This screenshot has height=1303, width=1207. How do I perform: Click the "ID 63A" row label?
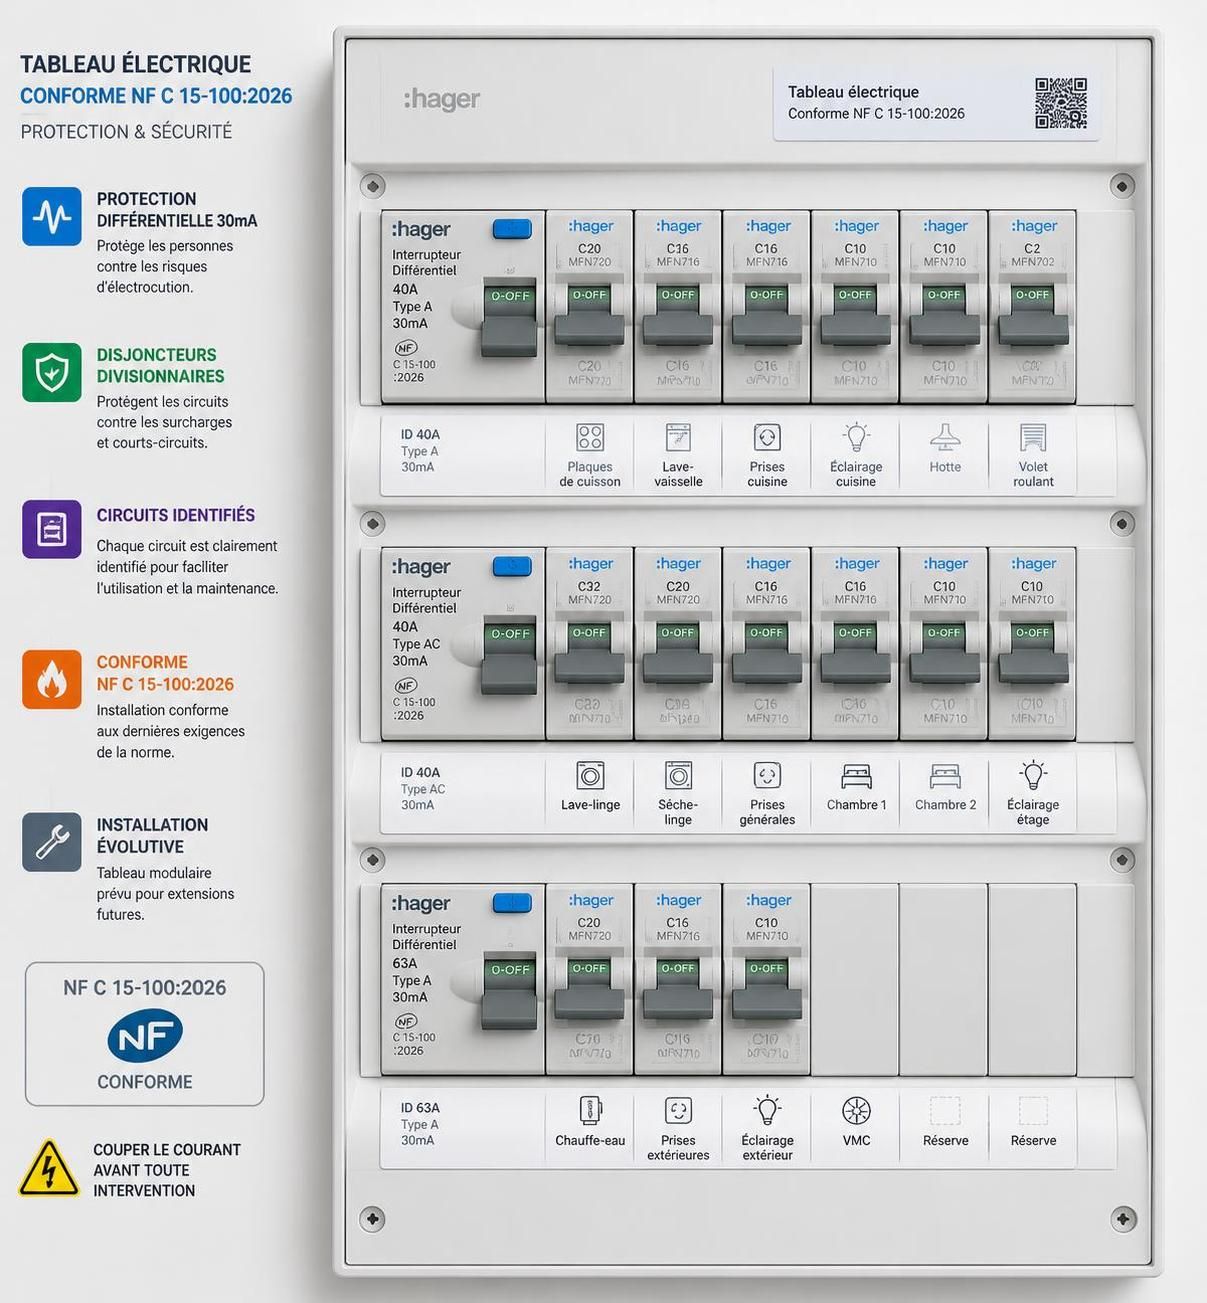coord(420,1108)
